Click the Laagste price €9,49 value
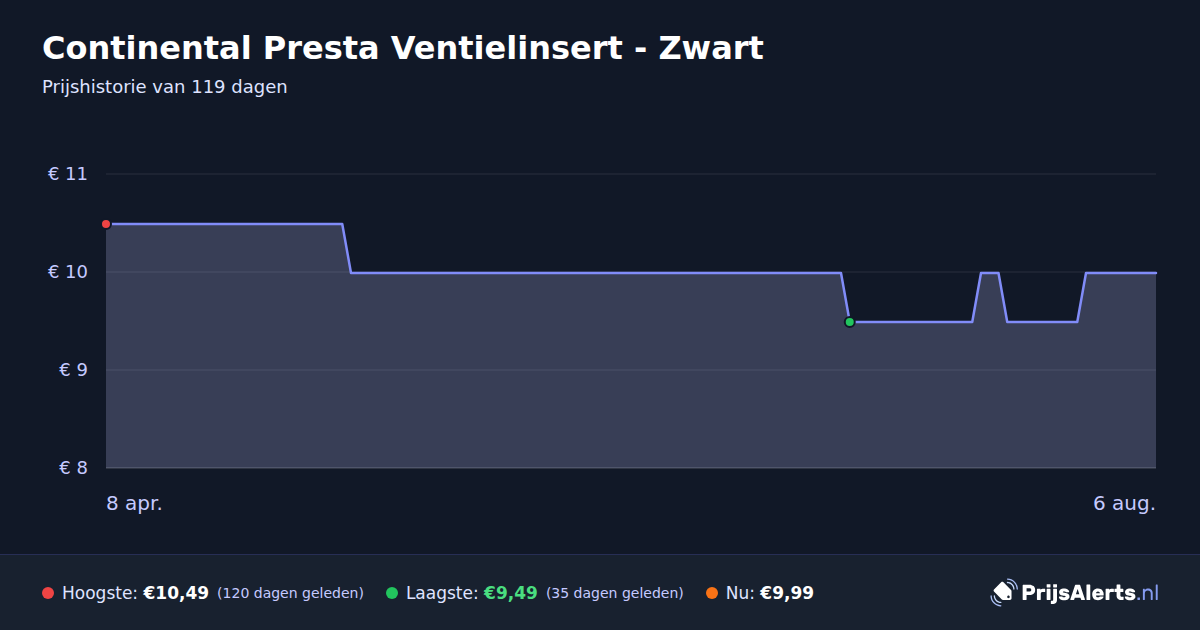This screenshot has height=630, width=1200. (x=510, y=593)
